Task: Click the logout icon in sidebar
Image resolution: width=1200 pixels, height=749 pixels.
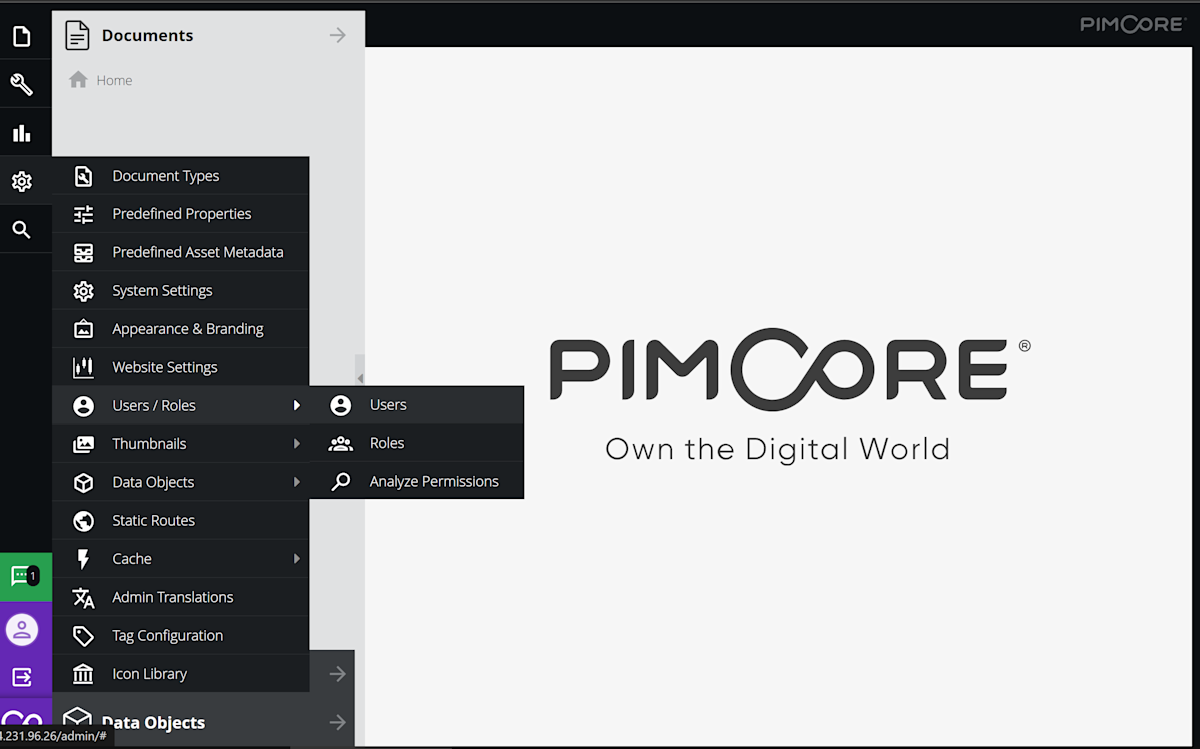Action: click(22, 677)
